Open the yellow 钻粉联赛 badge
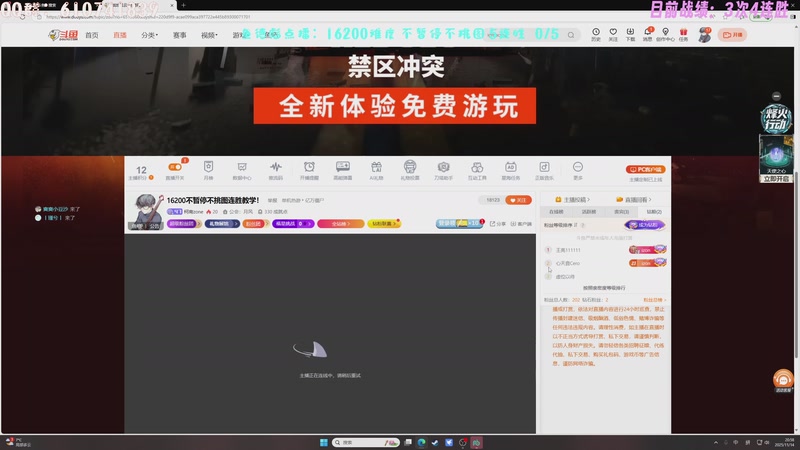The image size is (800, 450). [384, 223]
